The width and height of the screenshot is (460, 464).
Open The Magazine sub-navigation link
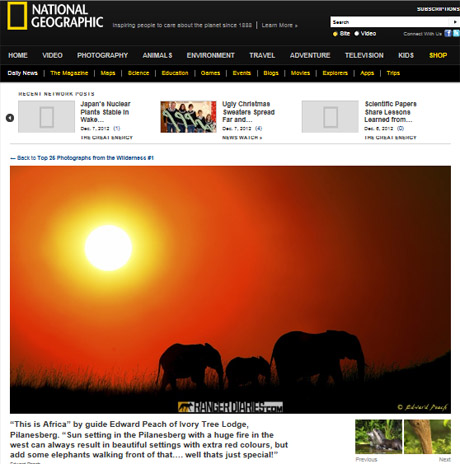69,73
